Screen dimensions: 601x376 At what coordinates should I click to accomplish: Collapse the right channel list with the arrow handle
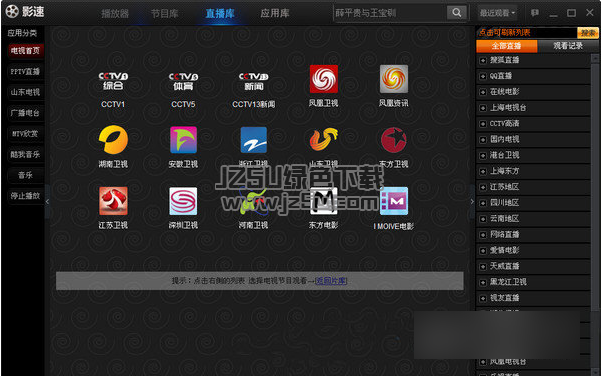click(472, 202)
